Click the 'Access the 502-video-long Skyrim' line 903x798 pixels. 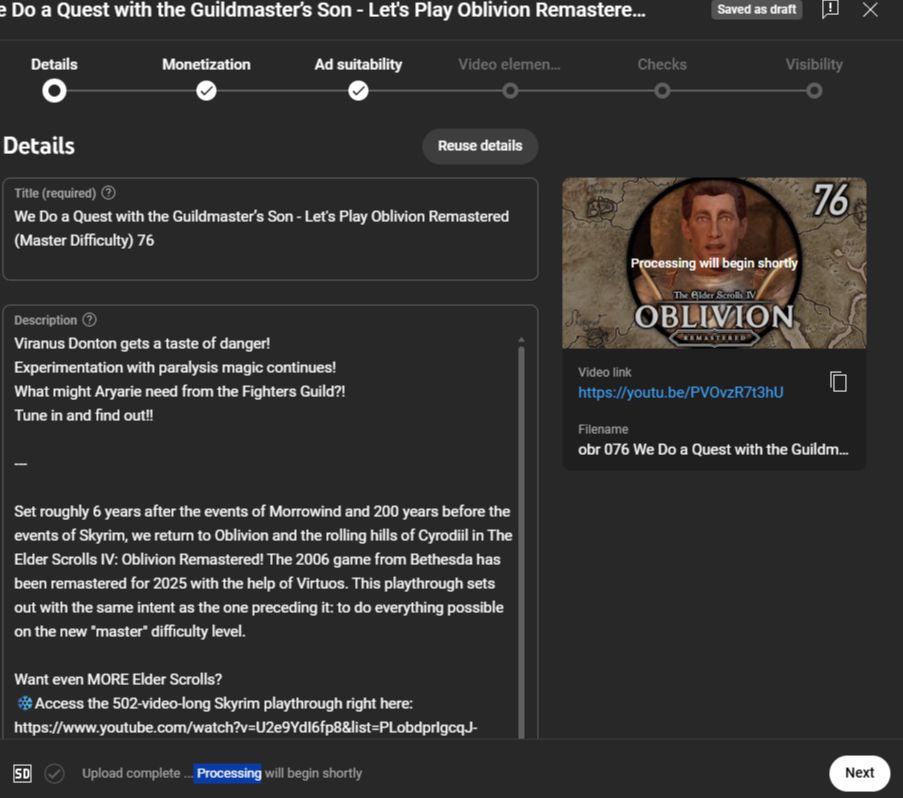[x=223, y=704]
